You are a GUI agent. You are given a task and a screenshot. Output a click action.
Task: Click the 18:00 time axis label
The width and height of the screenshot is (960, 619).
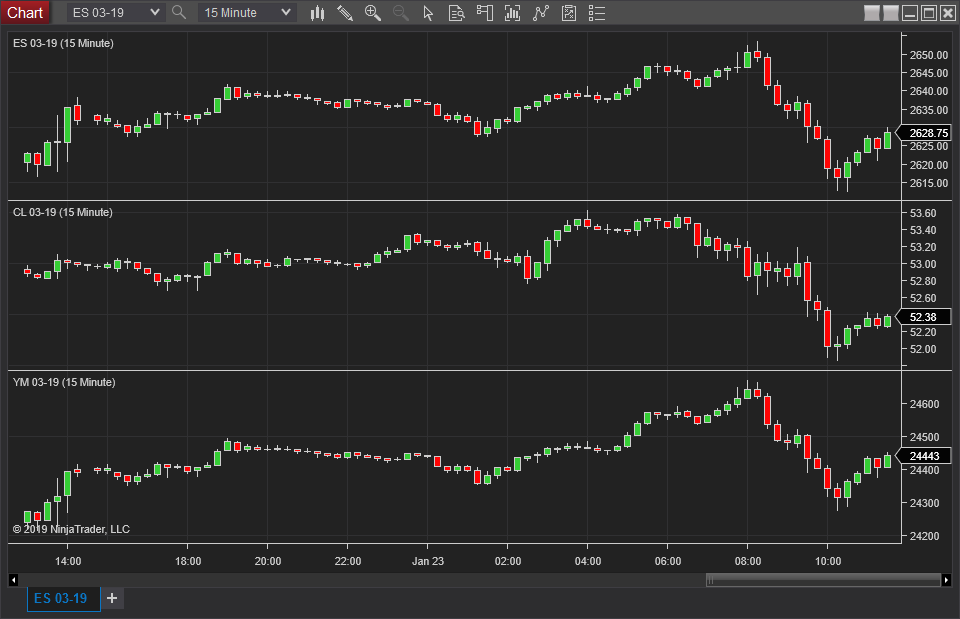[188, 561]
